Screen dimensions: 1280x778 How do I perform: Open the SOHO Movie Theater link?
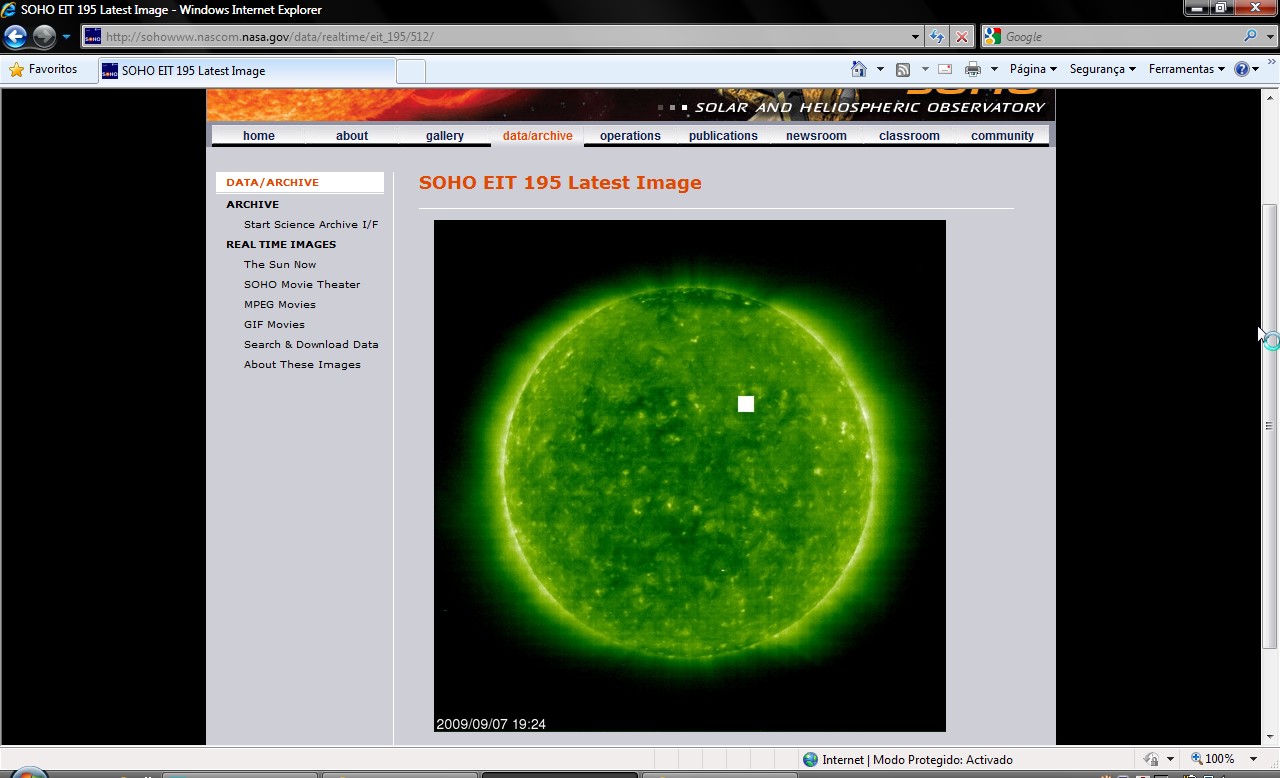pyautogui.click(x=302, y=284)
